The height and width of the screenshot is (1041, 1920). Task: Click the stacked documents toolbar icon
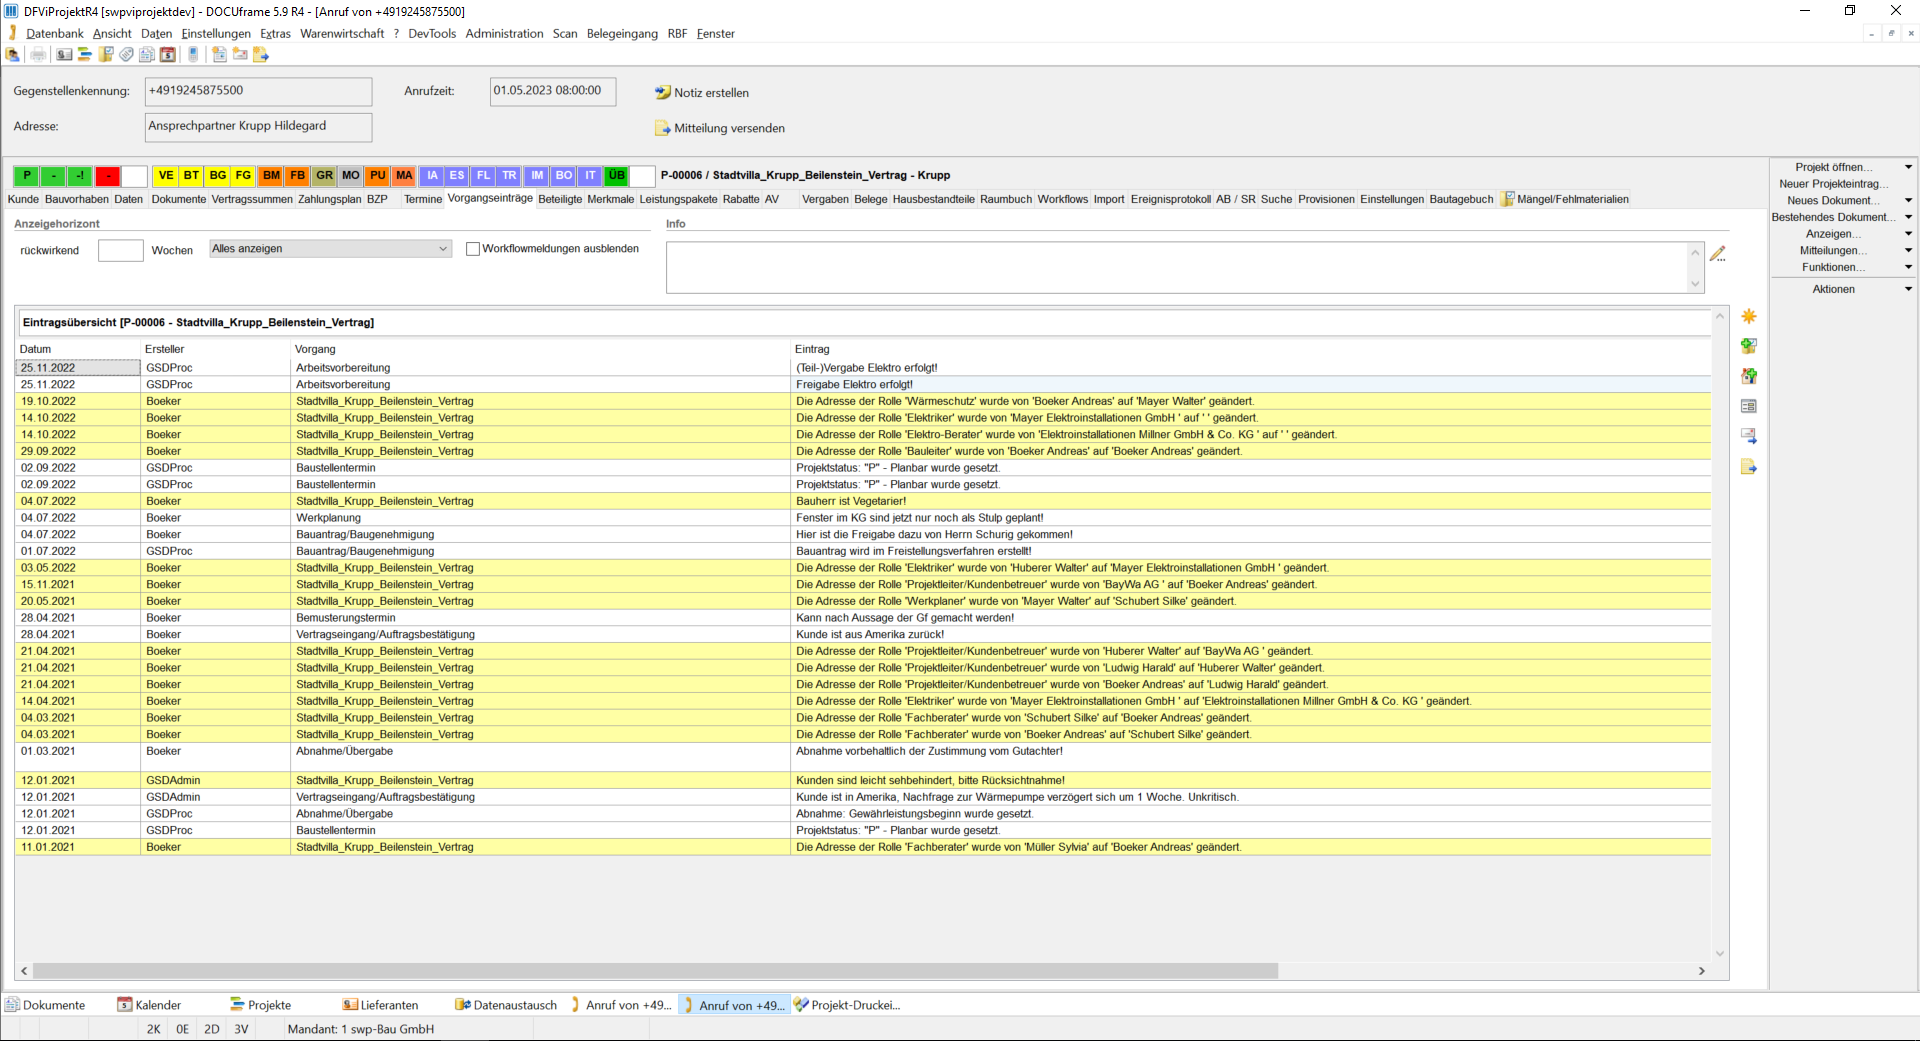tap(147, 54)
